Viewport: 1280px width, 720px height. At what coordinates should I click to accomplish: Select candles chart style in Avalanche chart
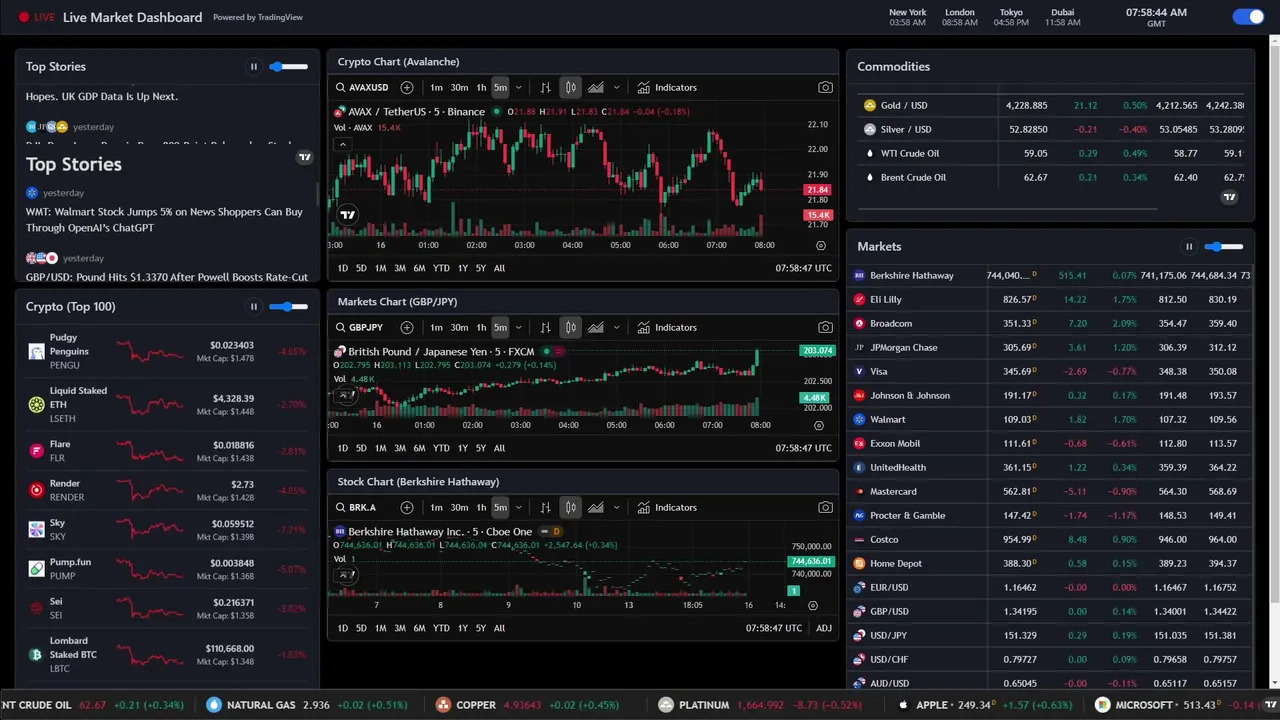point(570,87)
